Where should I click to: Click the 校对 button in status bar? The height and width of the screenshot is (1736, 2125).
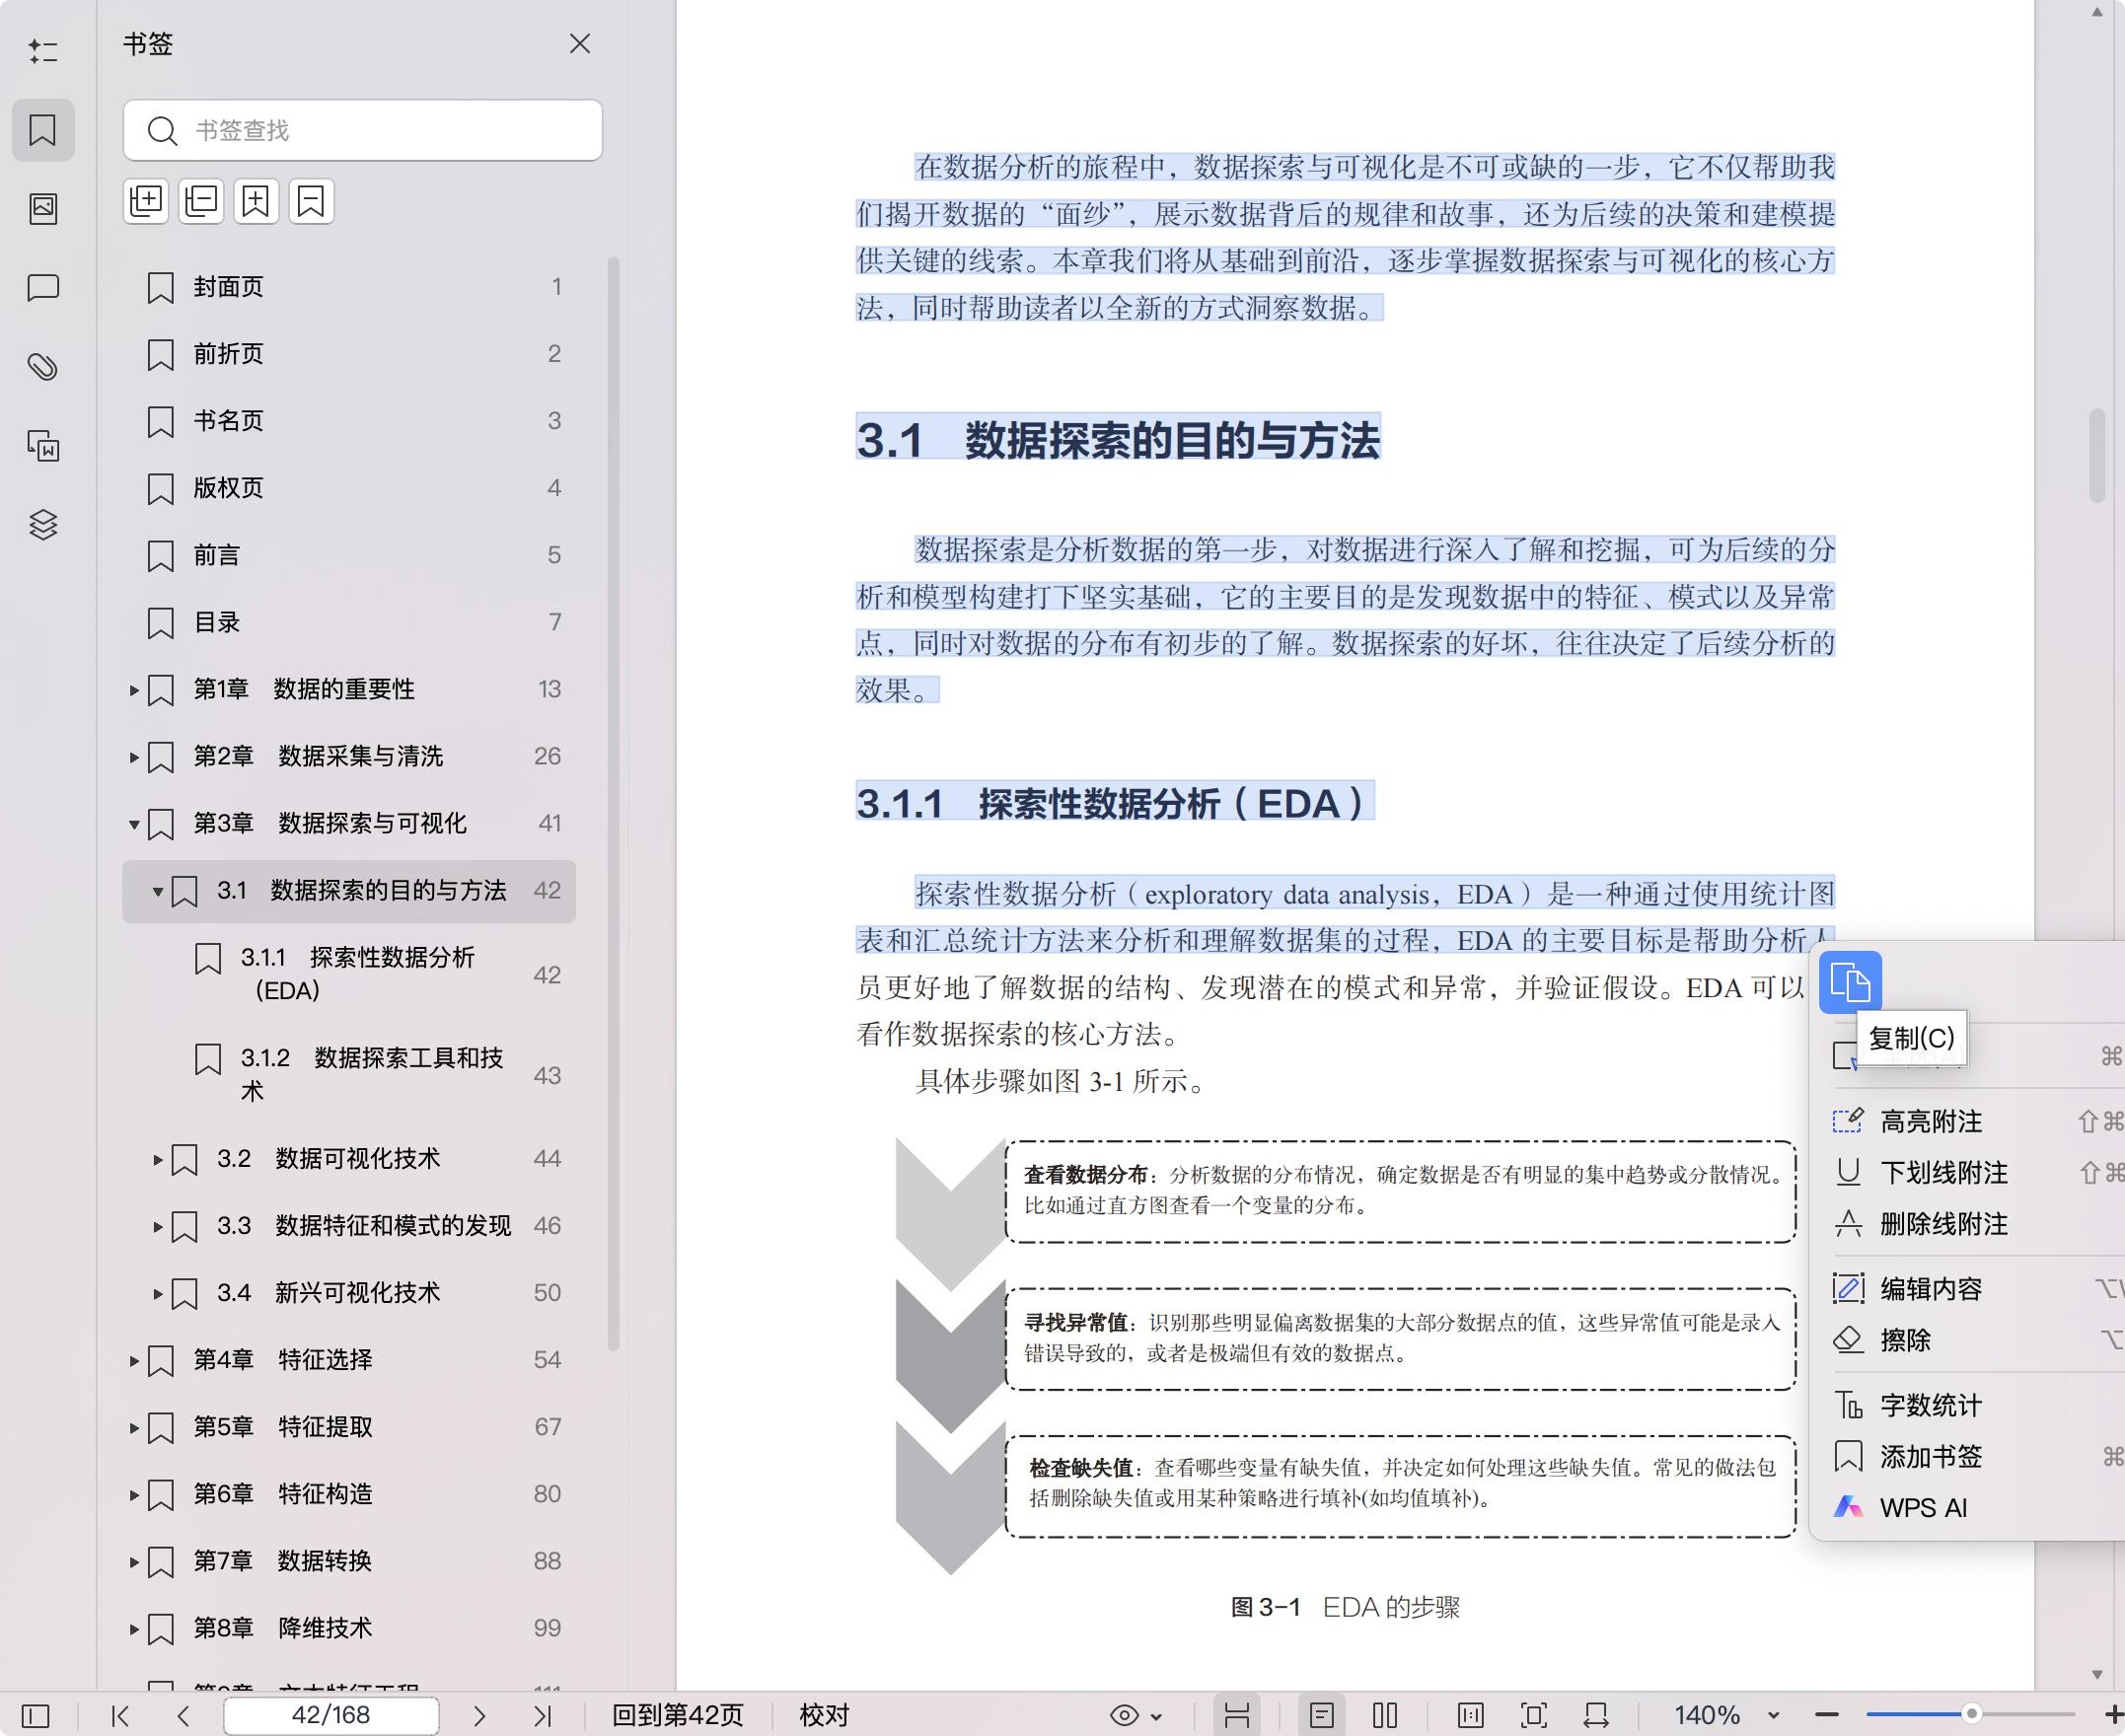[824, 1716]
